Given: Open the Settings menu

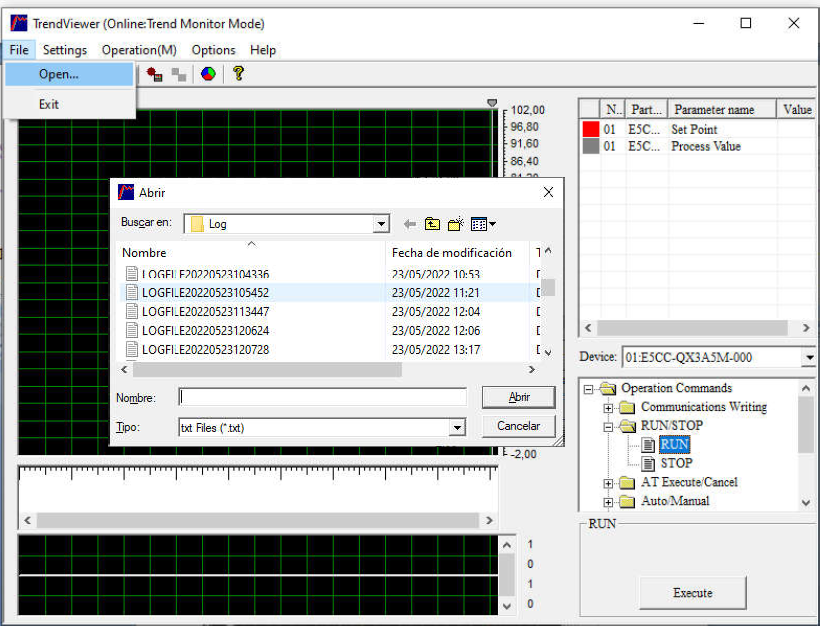Looking at the screenshot, I should (x=65, y=50).
